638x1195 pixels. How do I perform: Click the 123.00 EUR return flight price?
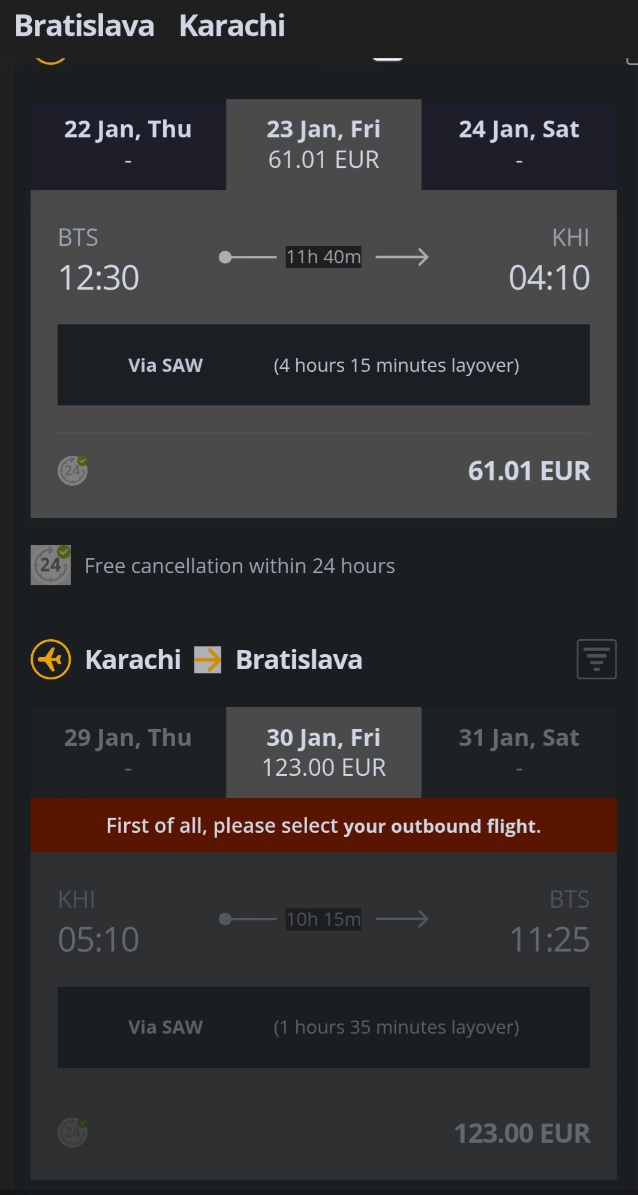point(522,1133)
